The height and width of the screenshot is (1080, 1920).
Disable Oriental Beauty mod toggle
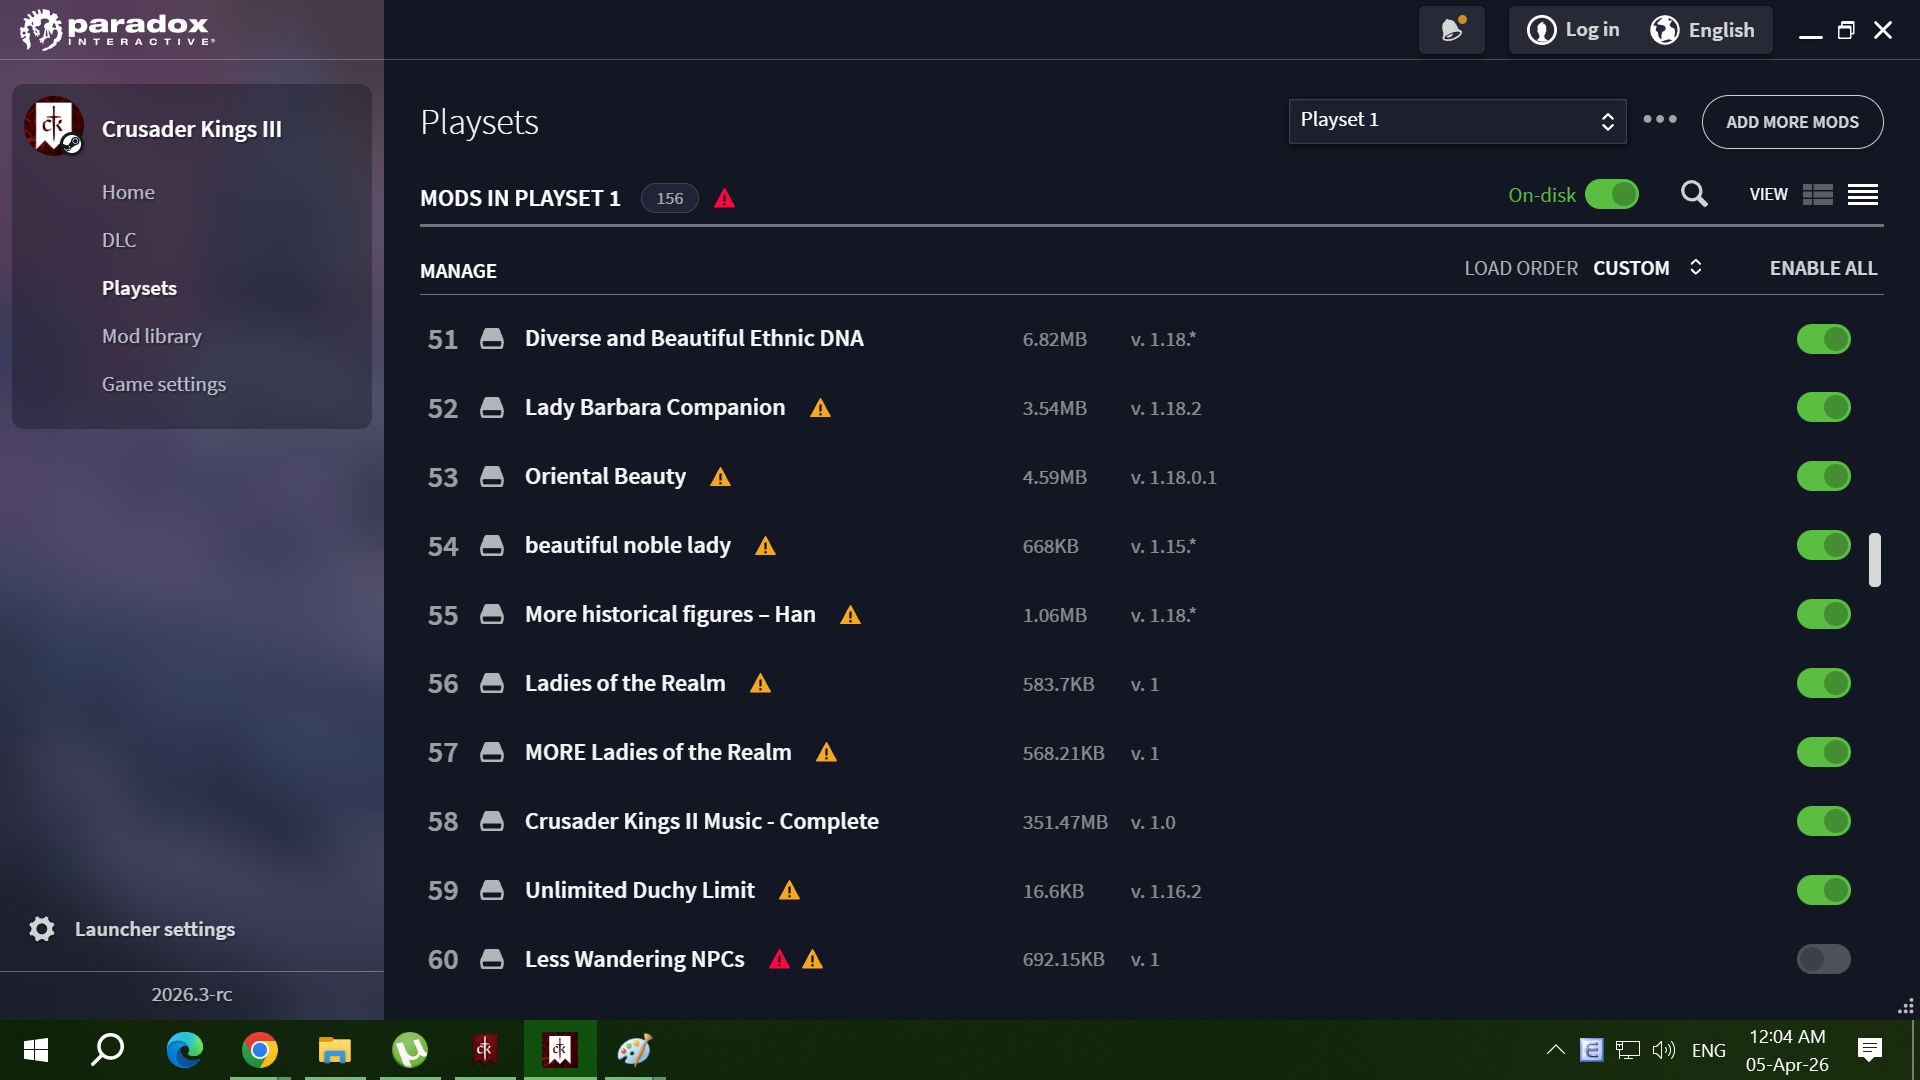pyautogui.click(x=1824, y=477)
